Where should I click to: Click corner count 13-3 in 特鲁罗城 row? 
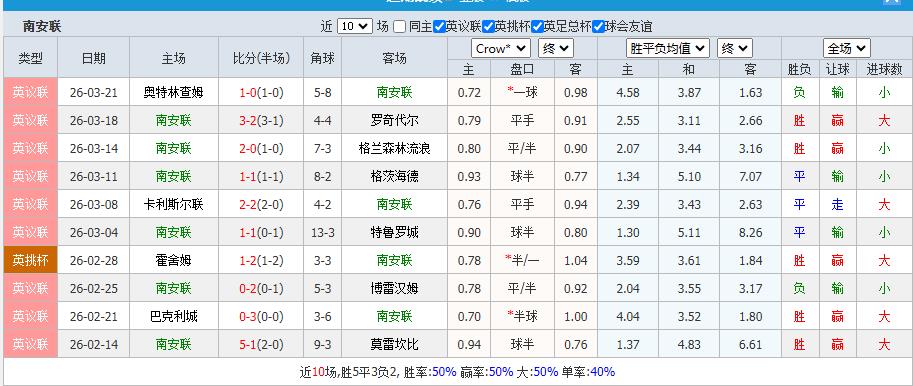(323, 232)
